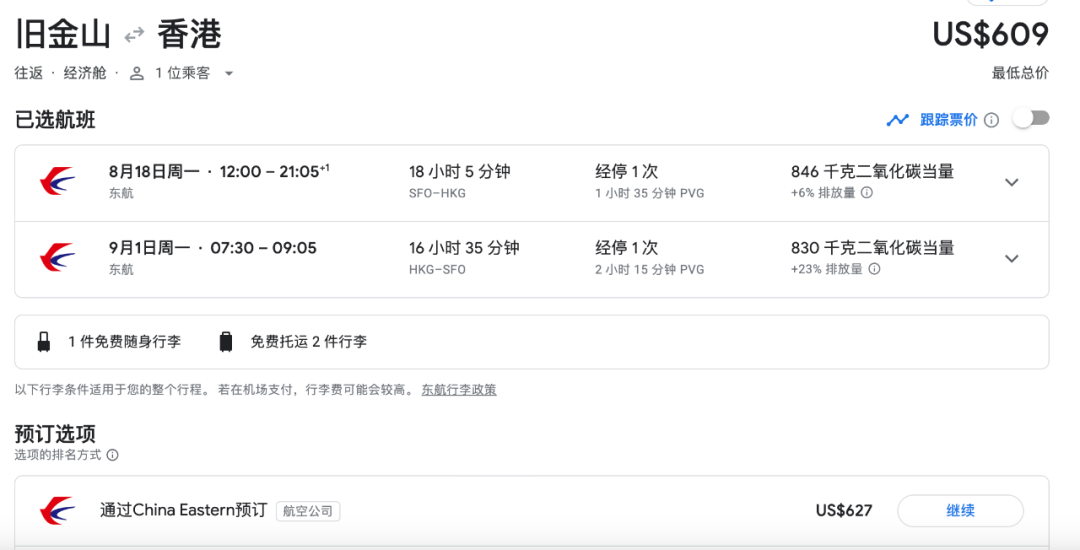Expand the August 18 outbound flight details
Viewport: 1080px width, 550px height.
(1012, 182)
